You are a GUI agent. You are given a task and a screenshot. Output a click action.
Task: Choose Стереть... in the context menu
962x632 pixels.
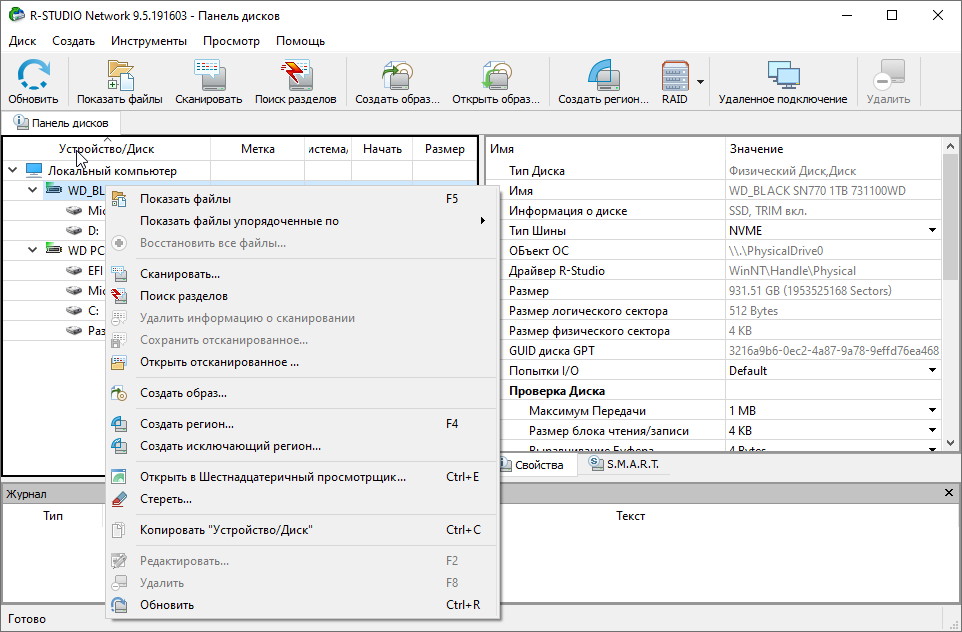303,499
